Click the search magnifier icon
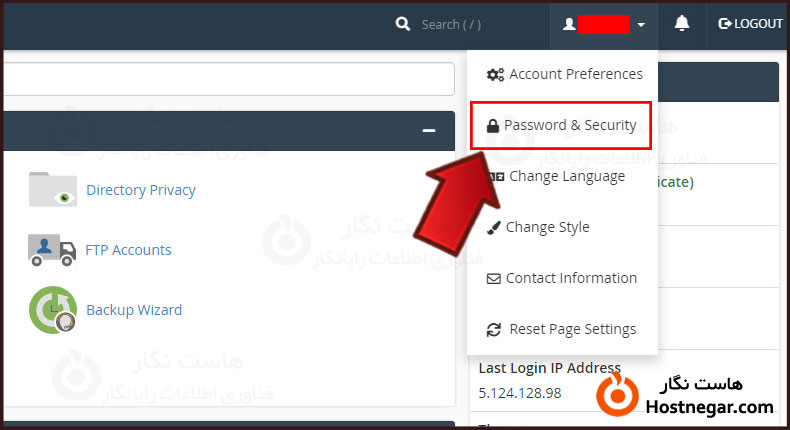Screen dimensions: 790x430 click(x=403, y=24)
